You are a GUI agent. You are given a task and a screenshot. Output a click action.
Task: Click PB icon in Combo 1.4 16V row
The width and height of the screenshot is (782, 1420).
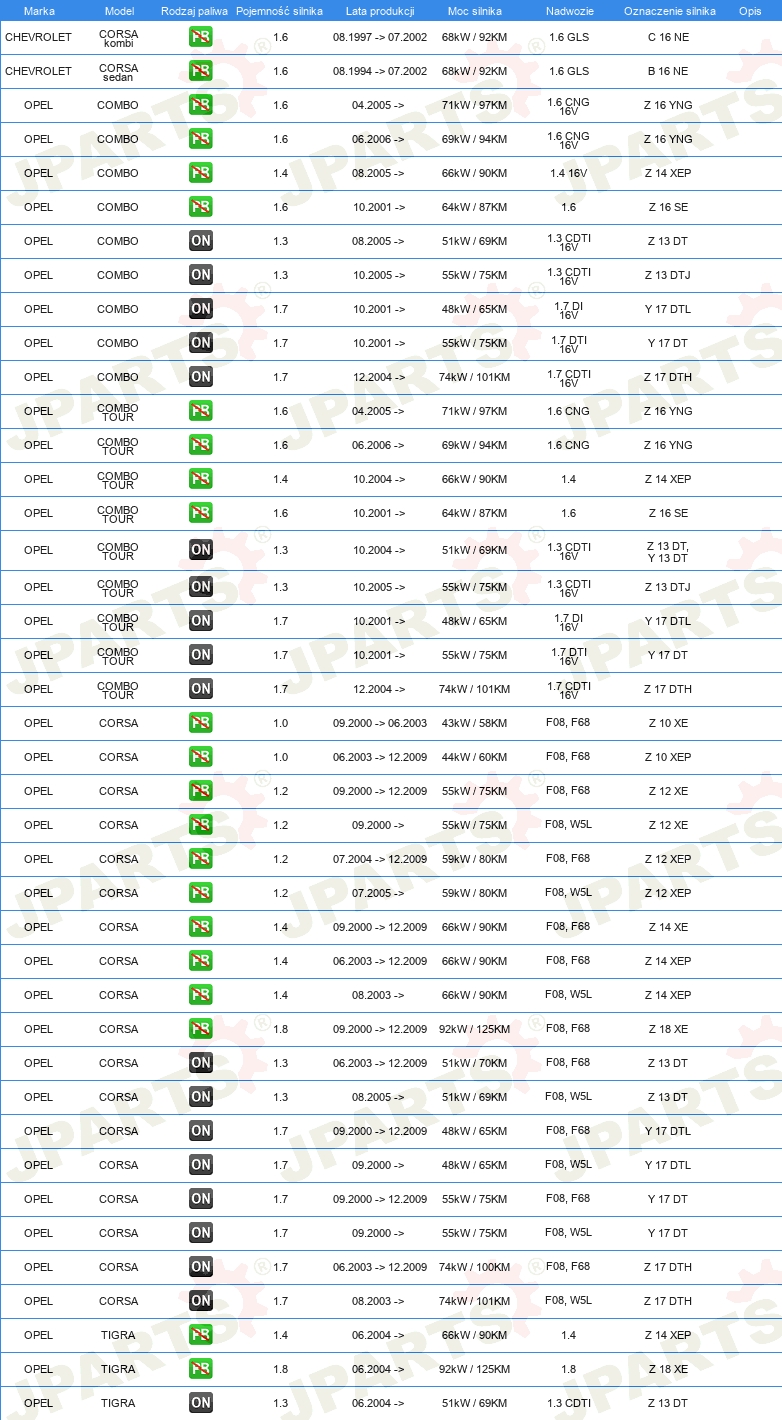pyautogui.click(x=200, y=173)
